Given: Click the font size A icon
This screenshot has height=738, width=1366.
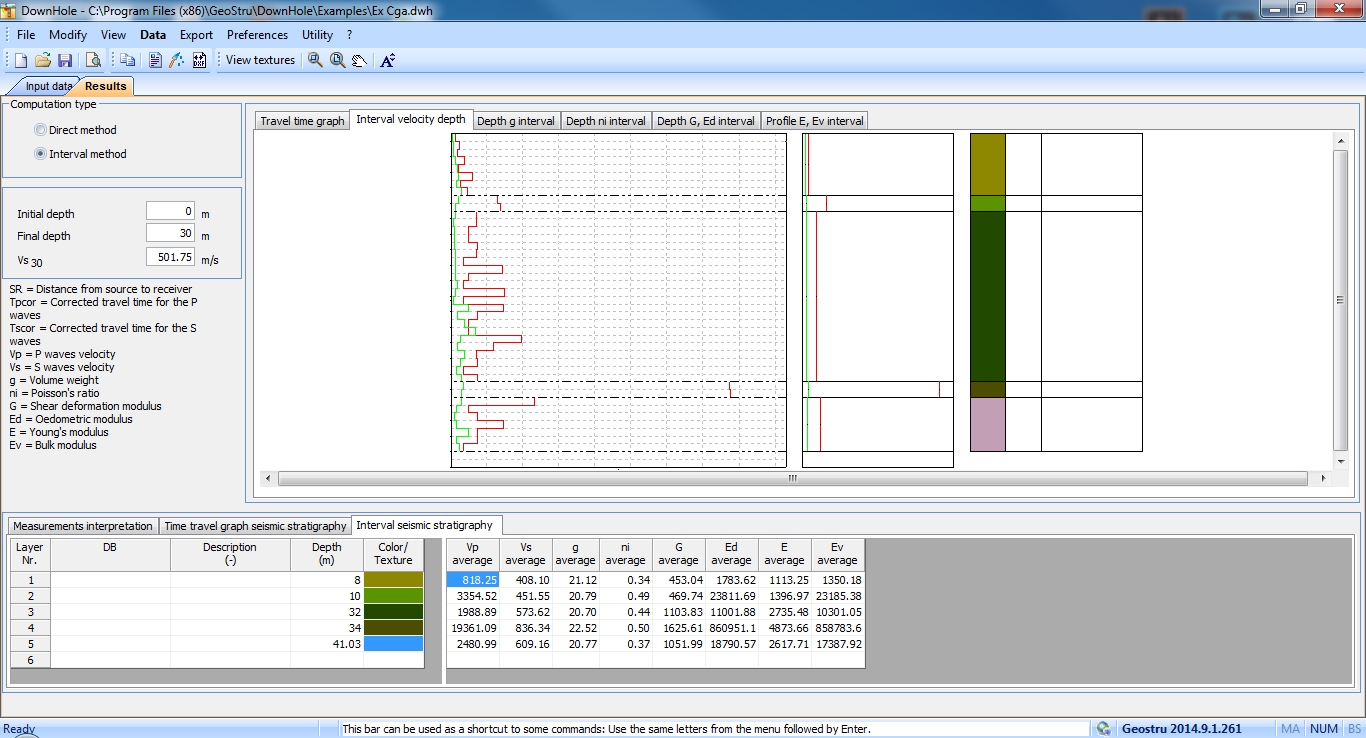Looking at the screenshot, I should pos(387,60).
